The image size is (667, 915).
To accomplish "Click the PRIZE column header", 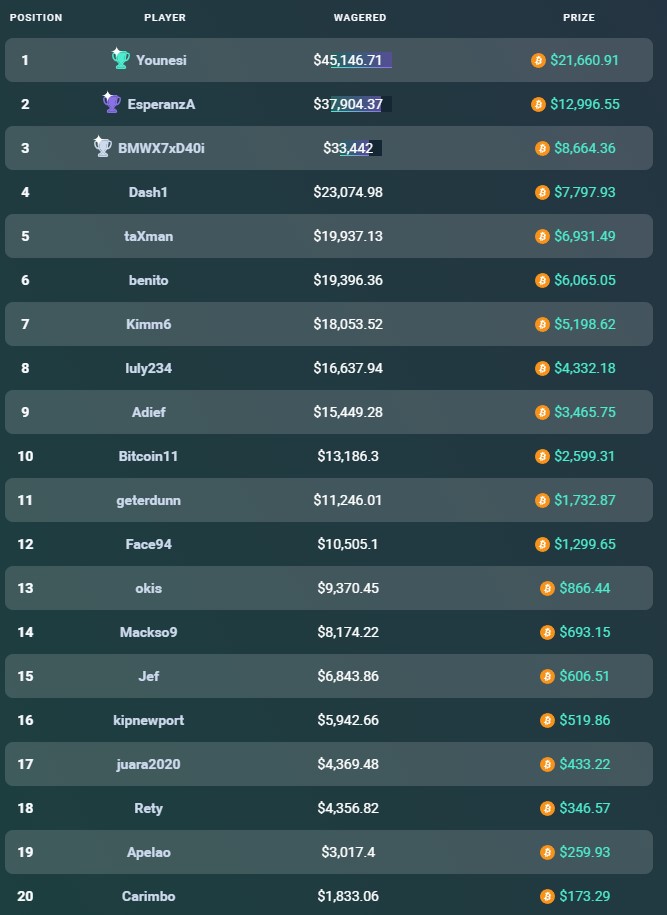I will [579, 18].
